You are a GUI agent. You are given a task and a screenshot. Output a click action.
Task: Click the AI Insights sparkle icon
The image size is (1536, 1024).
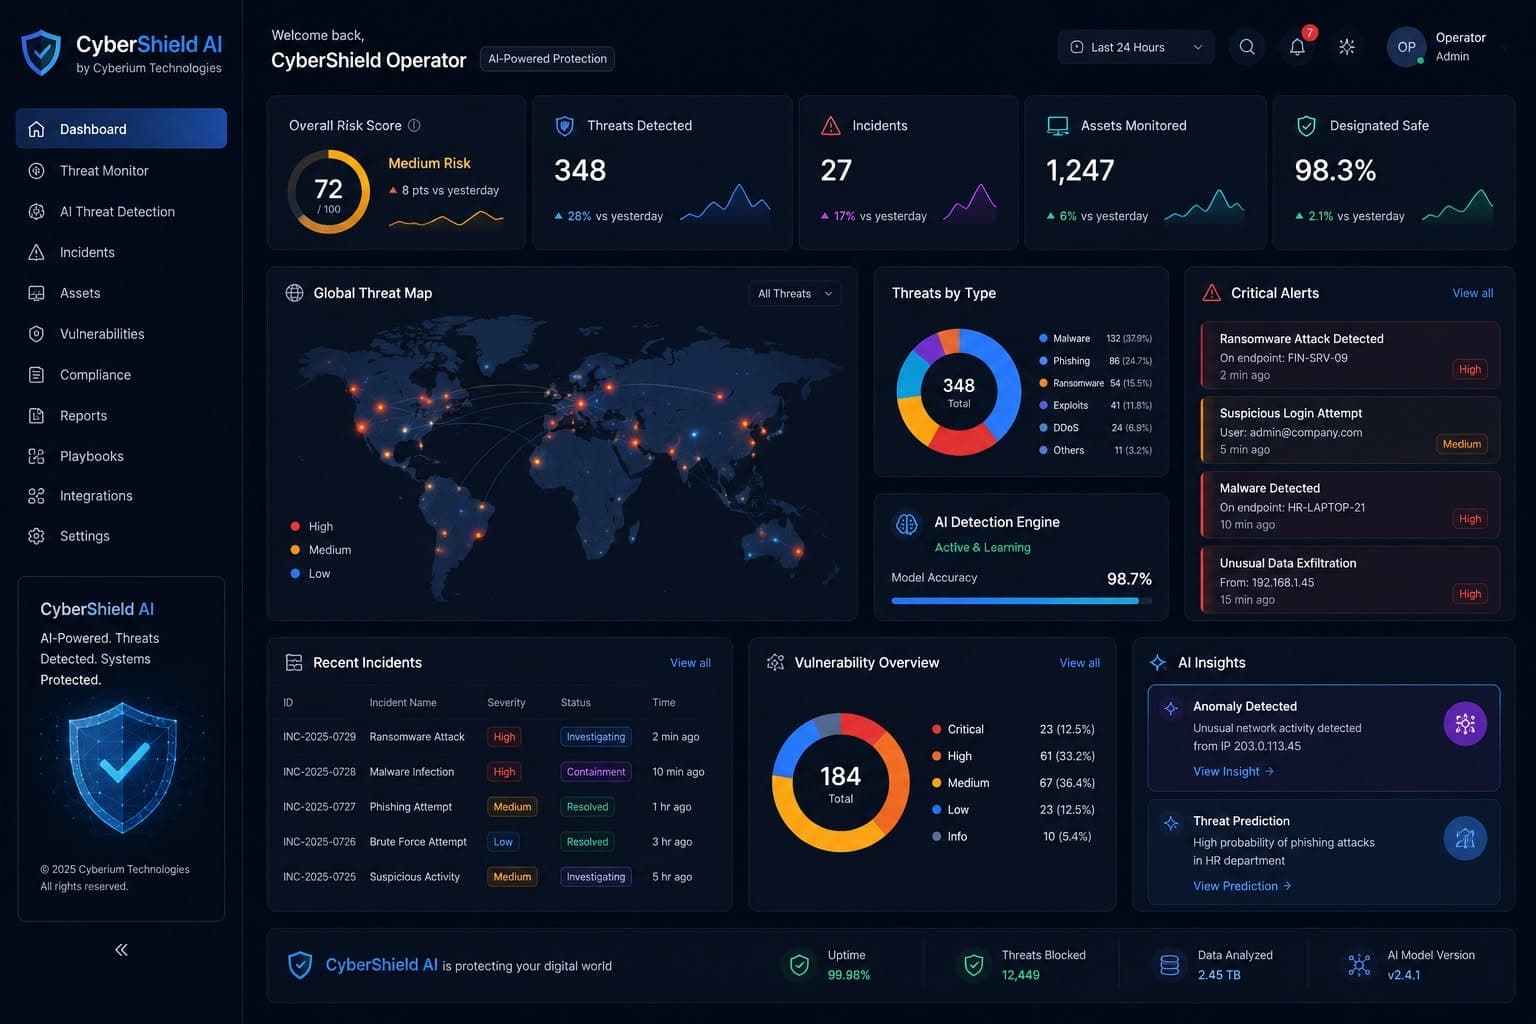click(1158, 662)
